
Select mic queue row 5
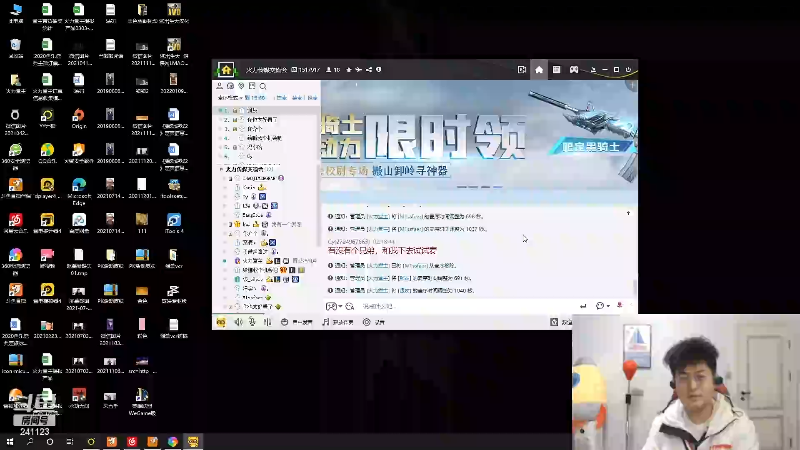(x=267, y=147)
